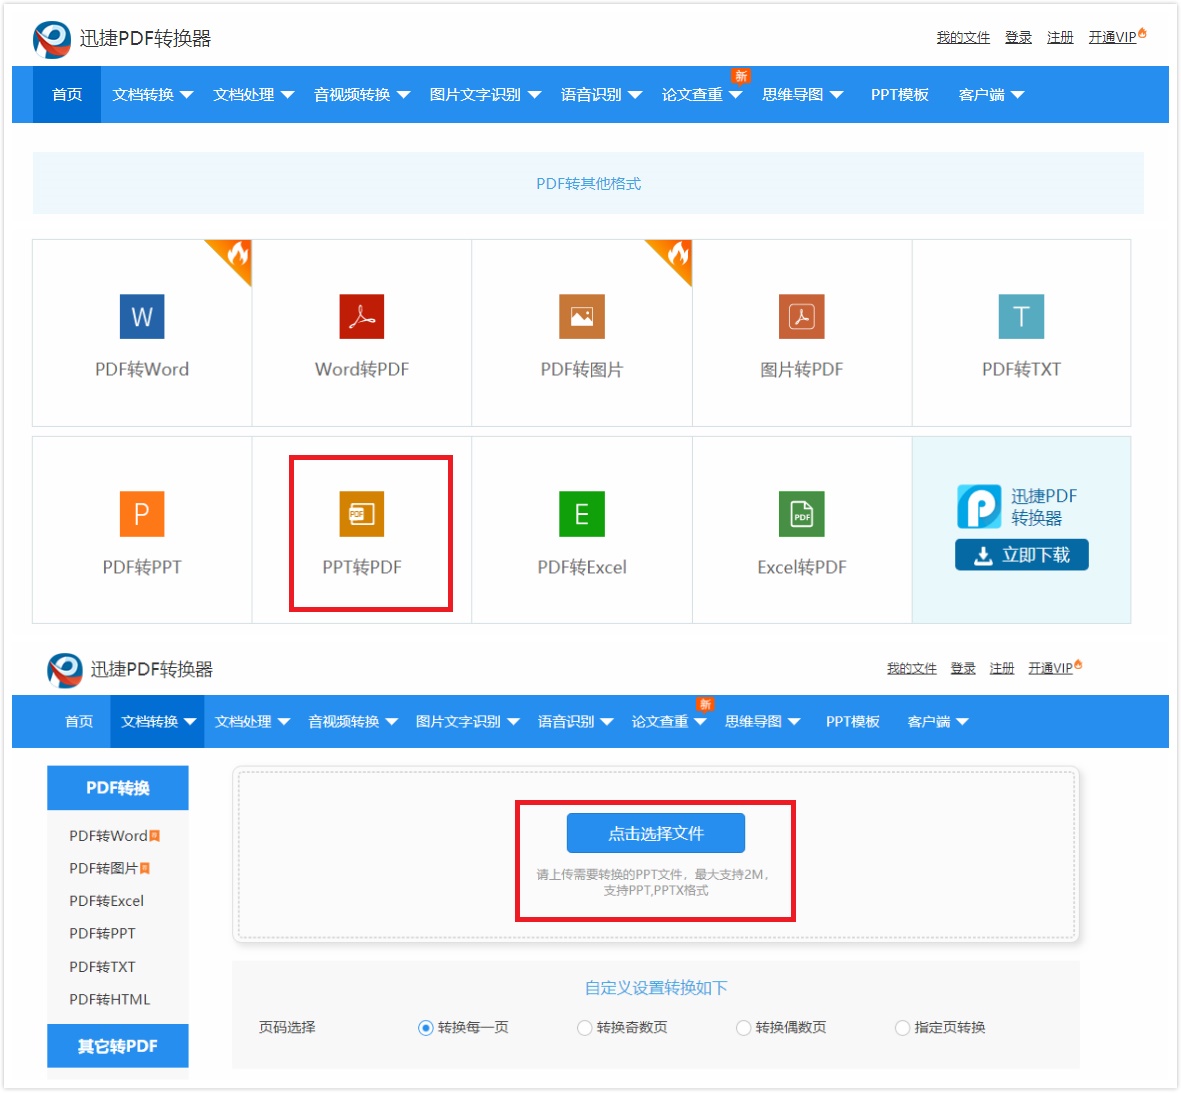Open the PDF转图片 picture icon
This screenshot has height=1093, width=1181.
click(x=581, y=316)
